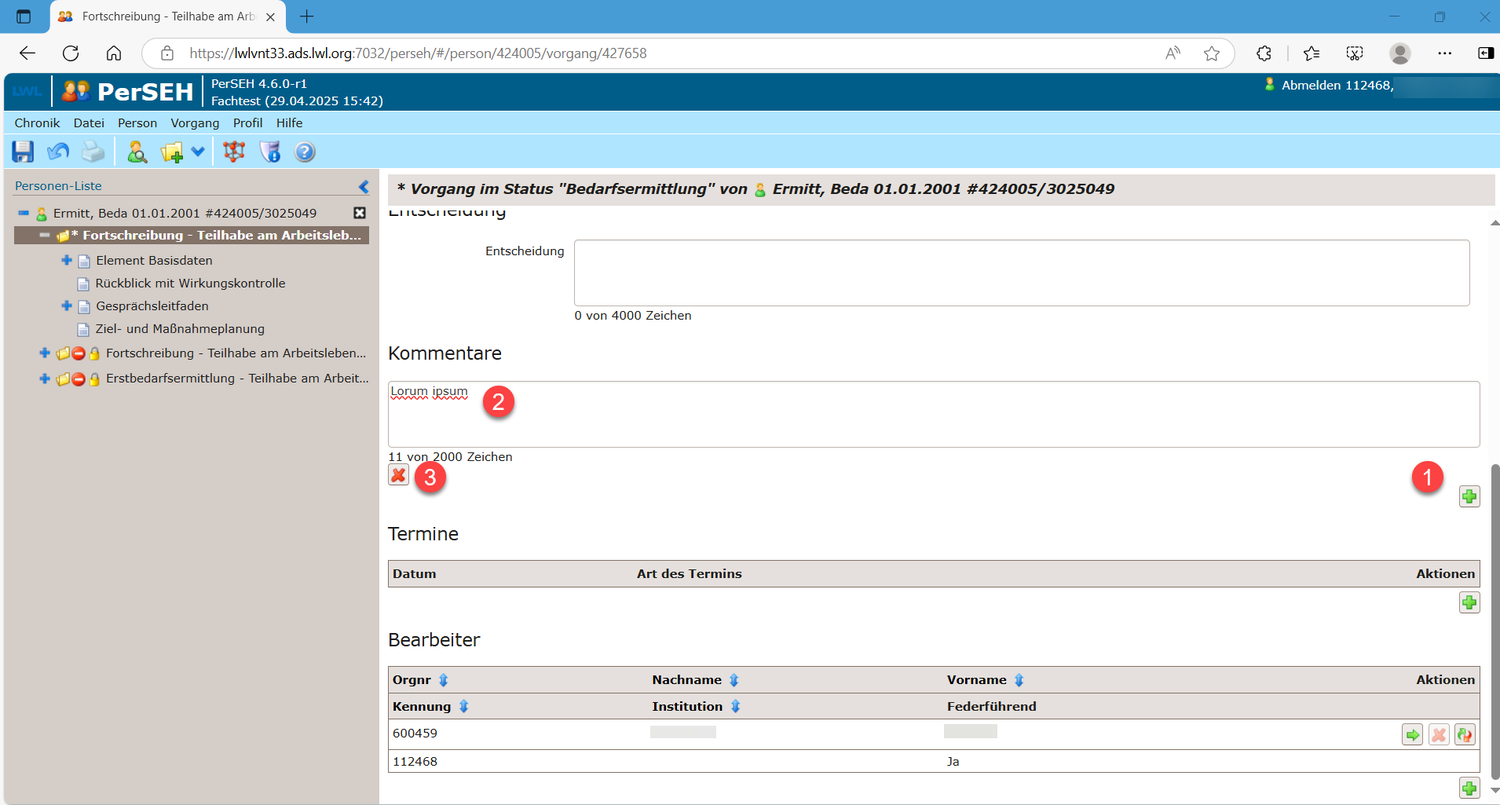Screen dimensions: 1500x805
Task: Expand the locked Erstbedarfsermittlung tree node
Action: [44, 379]
